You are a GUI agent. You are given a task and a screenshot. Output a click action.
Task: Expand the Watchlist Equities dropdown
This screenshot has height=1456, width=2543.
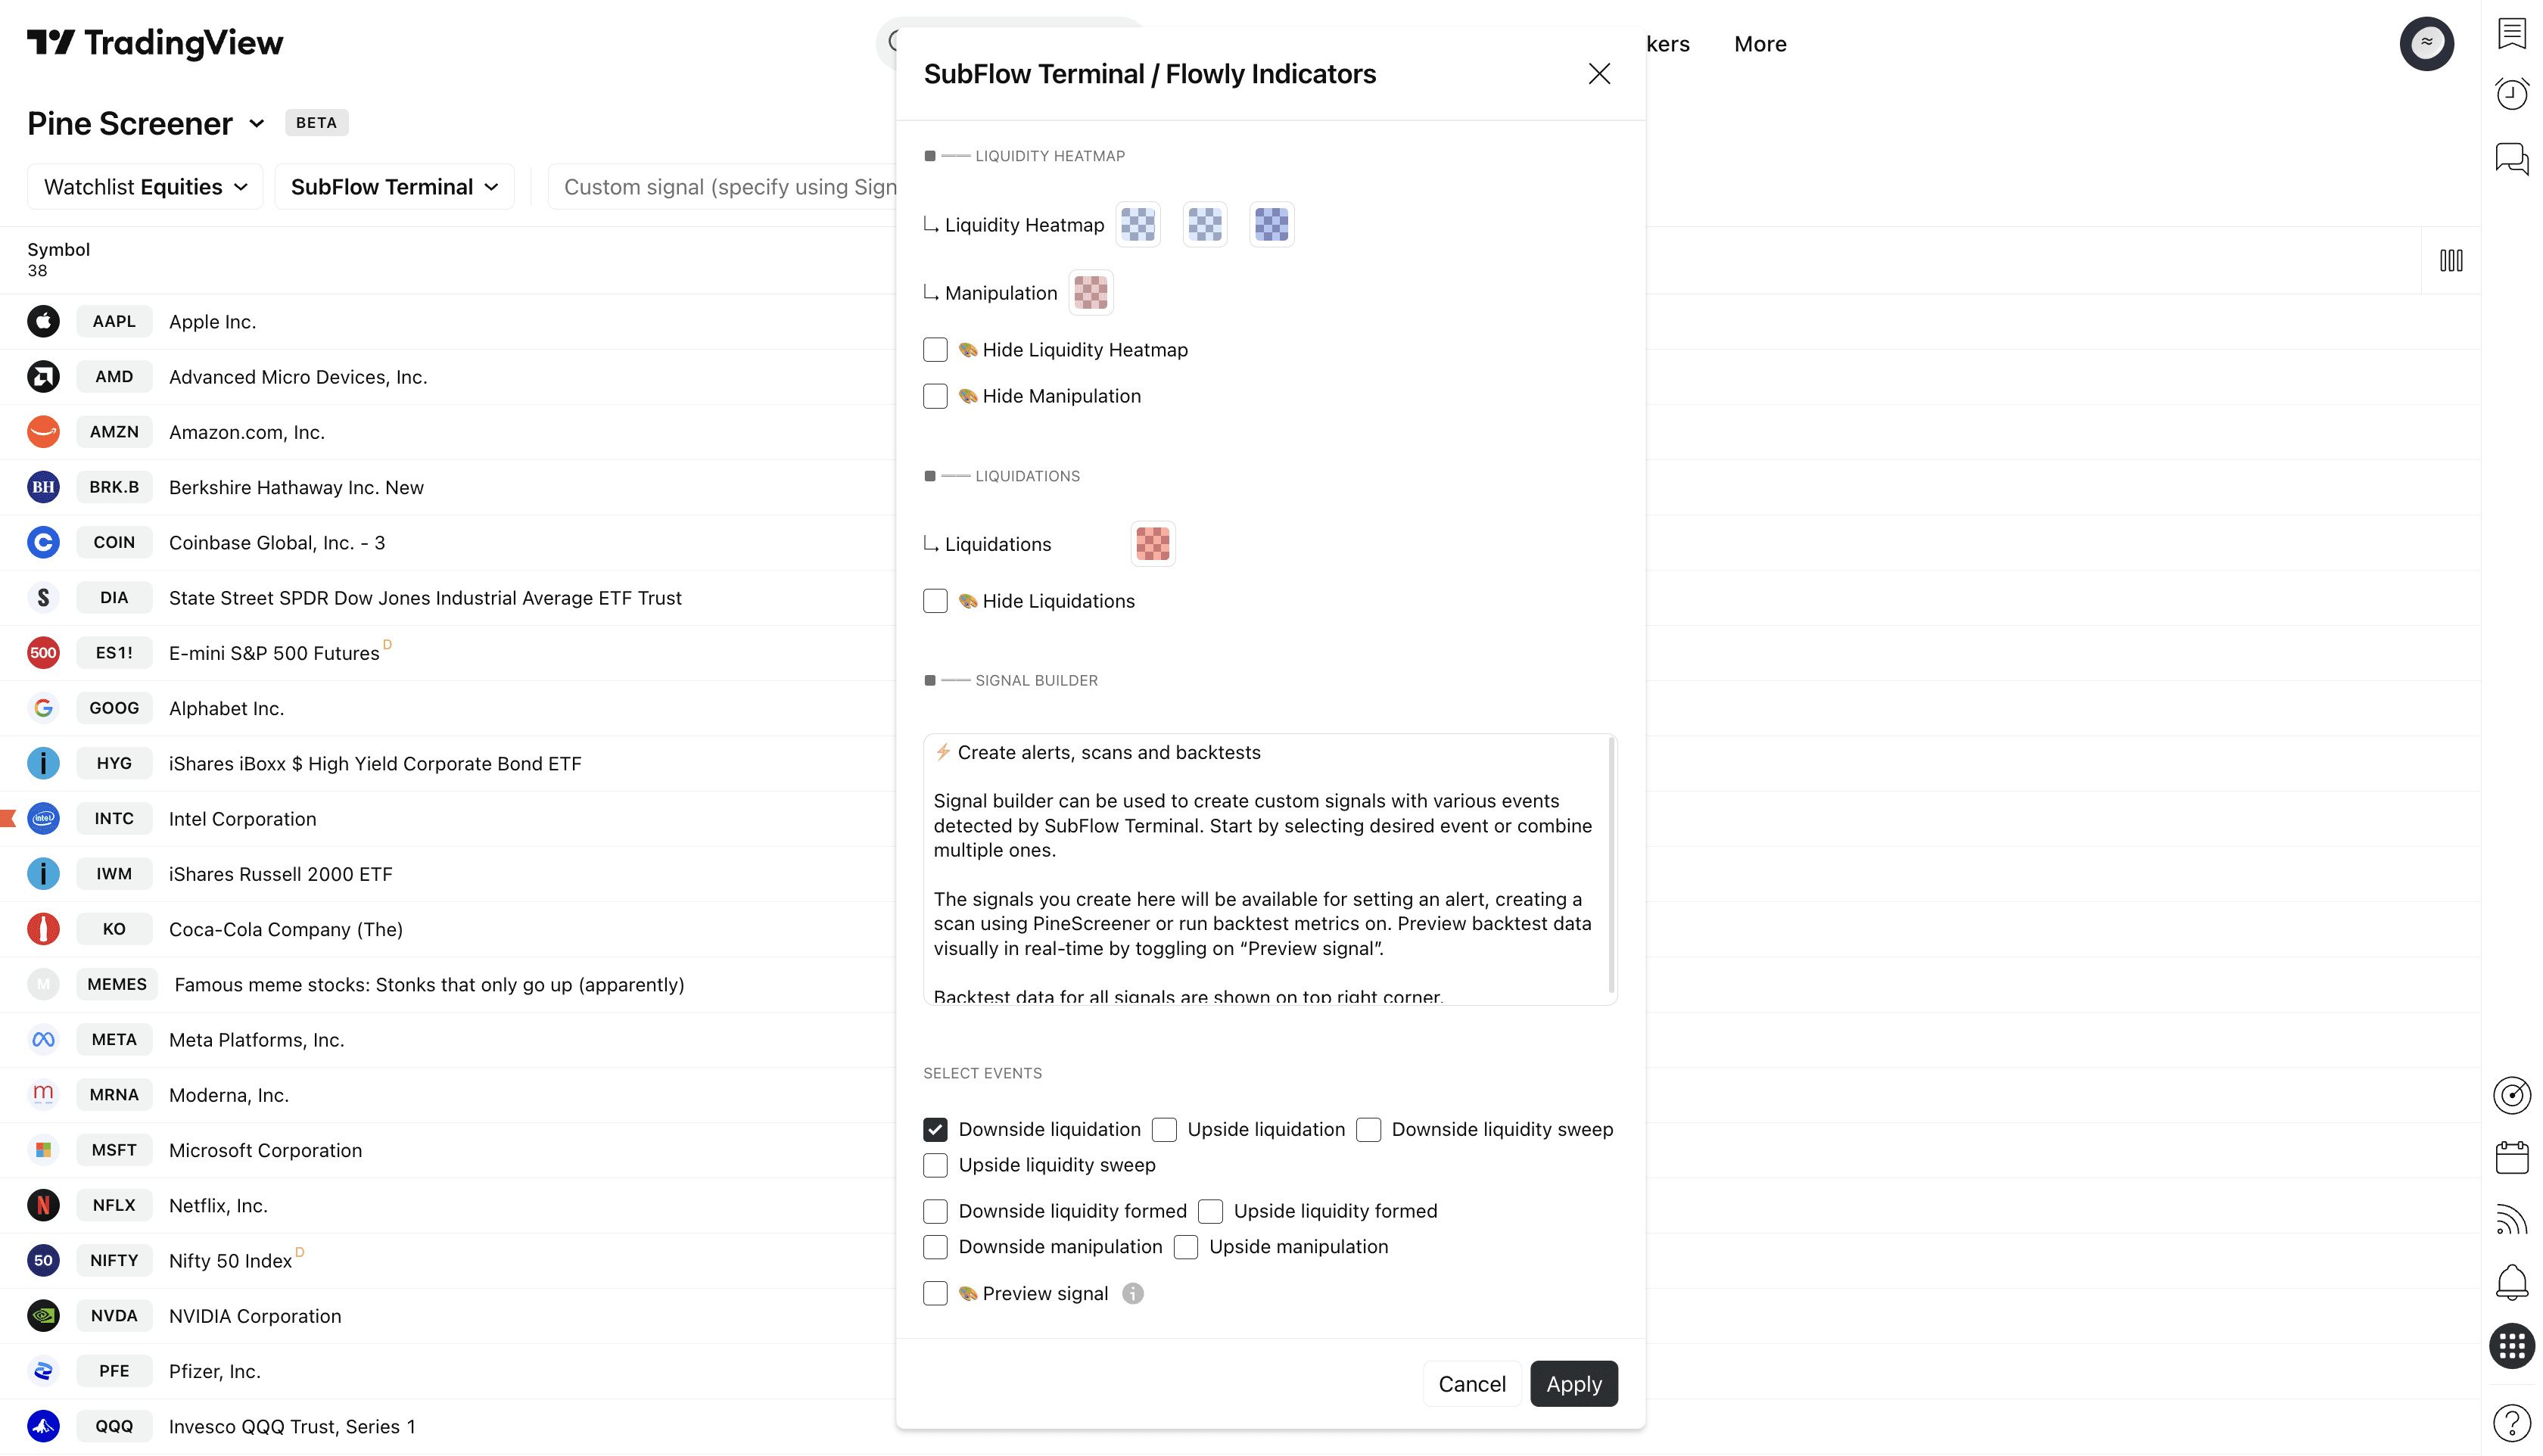[145, 187]
